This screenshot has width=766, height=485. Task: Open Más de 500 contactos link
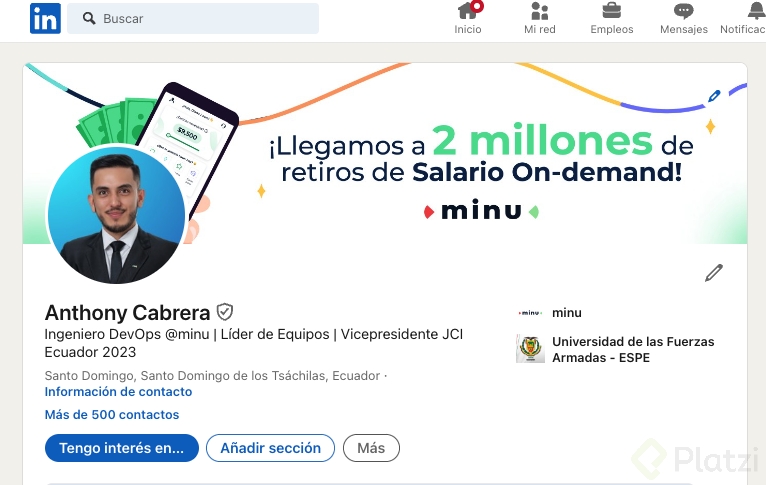pos(112,415)
